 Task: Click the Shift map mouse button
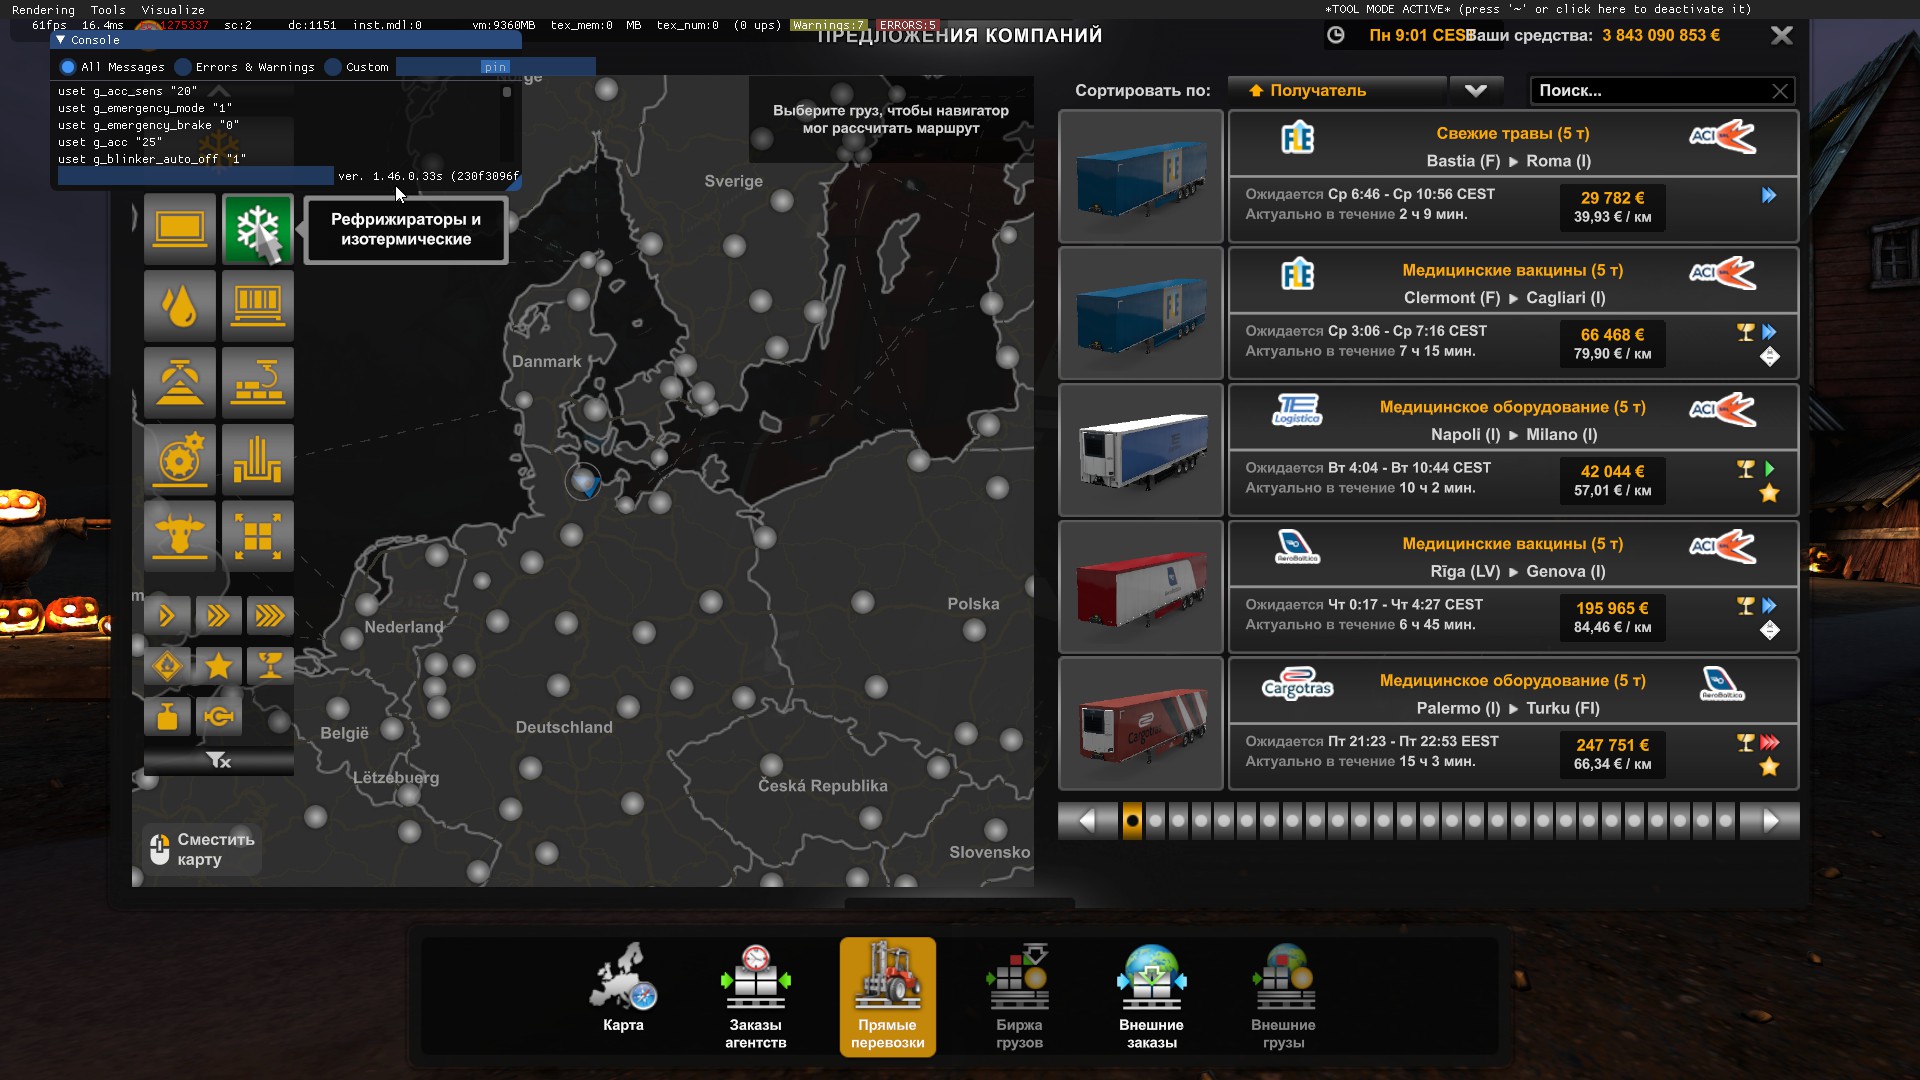click(x=203, y=850)
